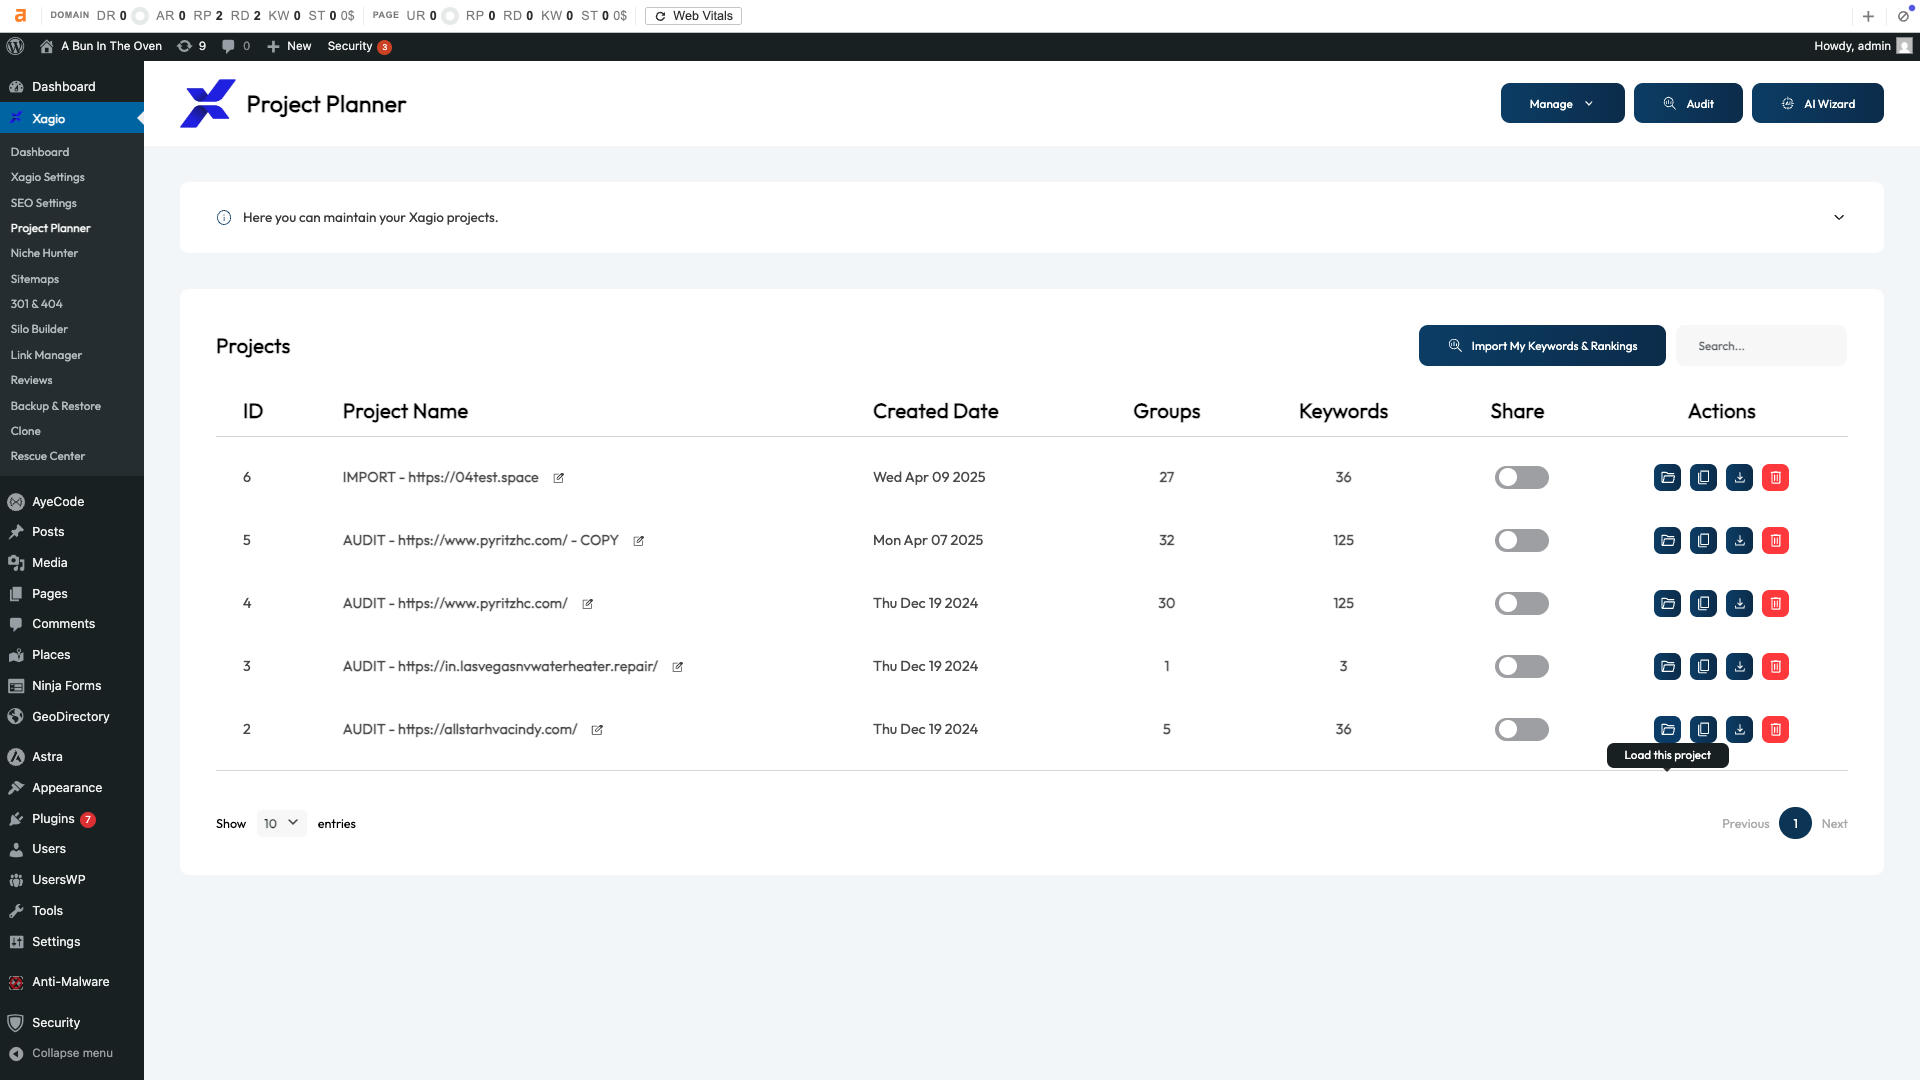This screenshot has height=1080, width=1920.
Task: Toggle share for lasvegasnvwaterheater.repair project
Action: 1521,667
